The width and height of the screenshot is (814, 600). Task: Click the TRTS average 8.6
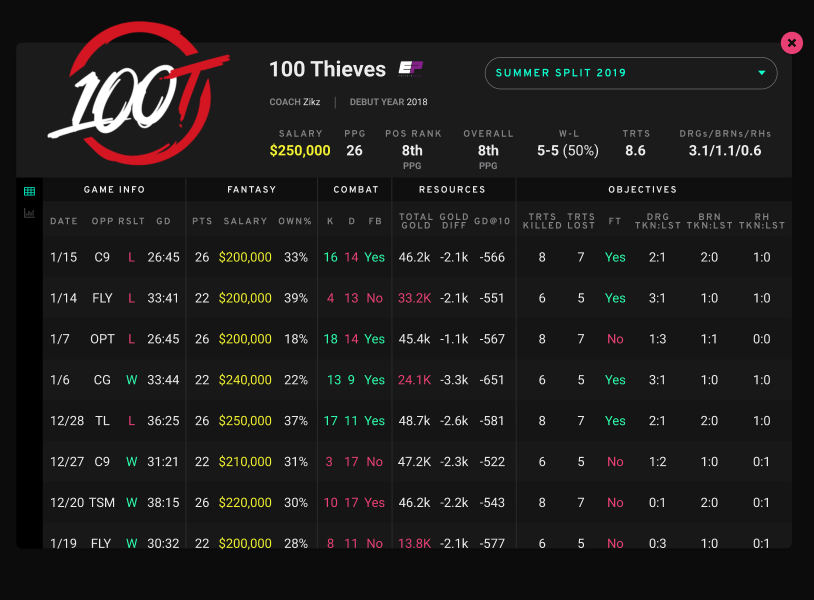pos(635,151)
